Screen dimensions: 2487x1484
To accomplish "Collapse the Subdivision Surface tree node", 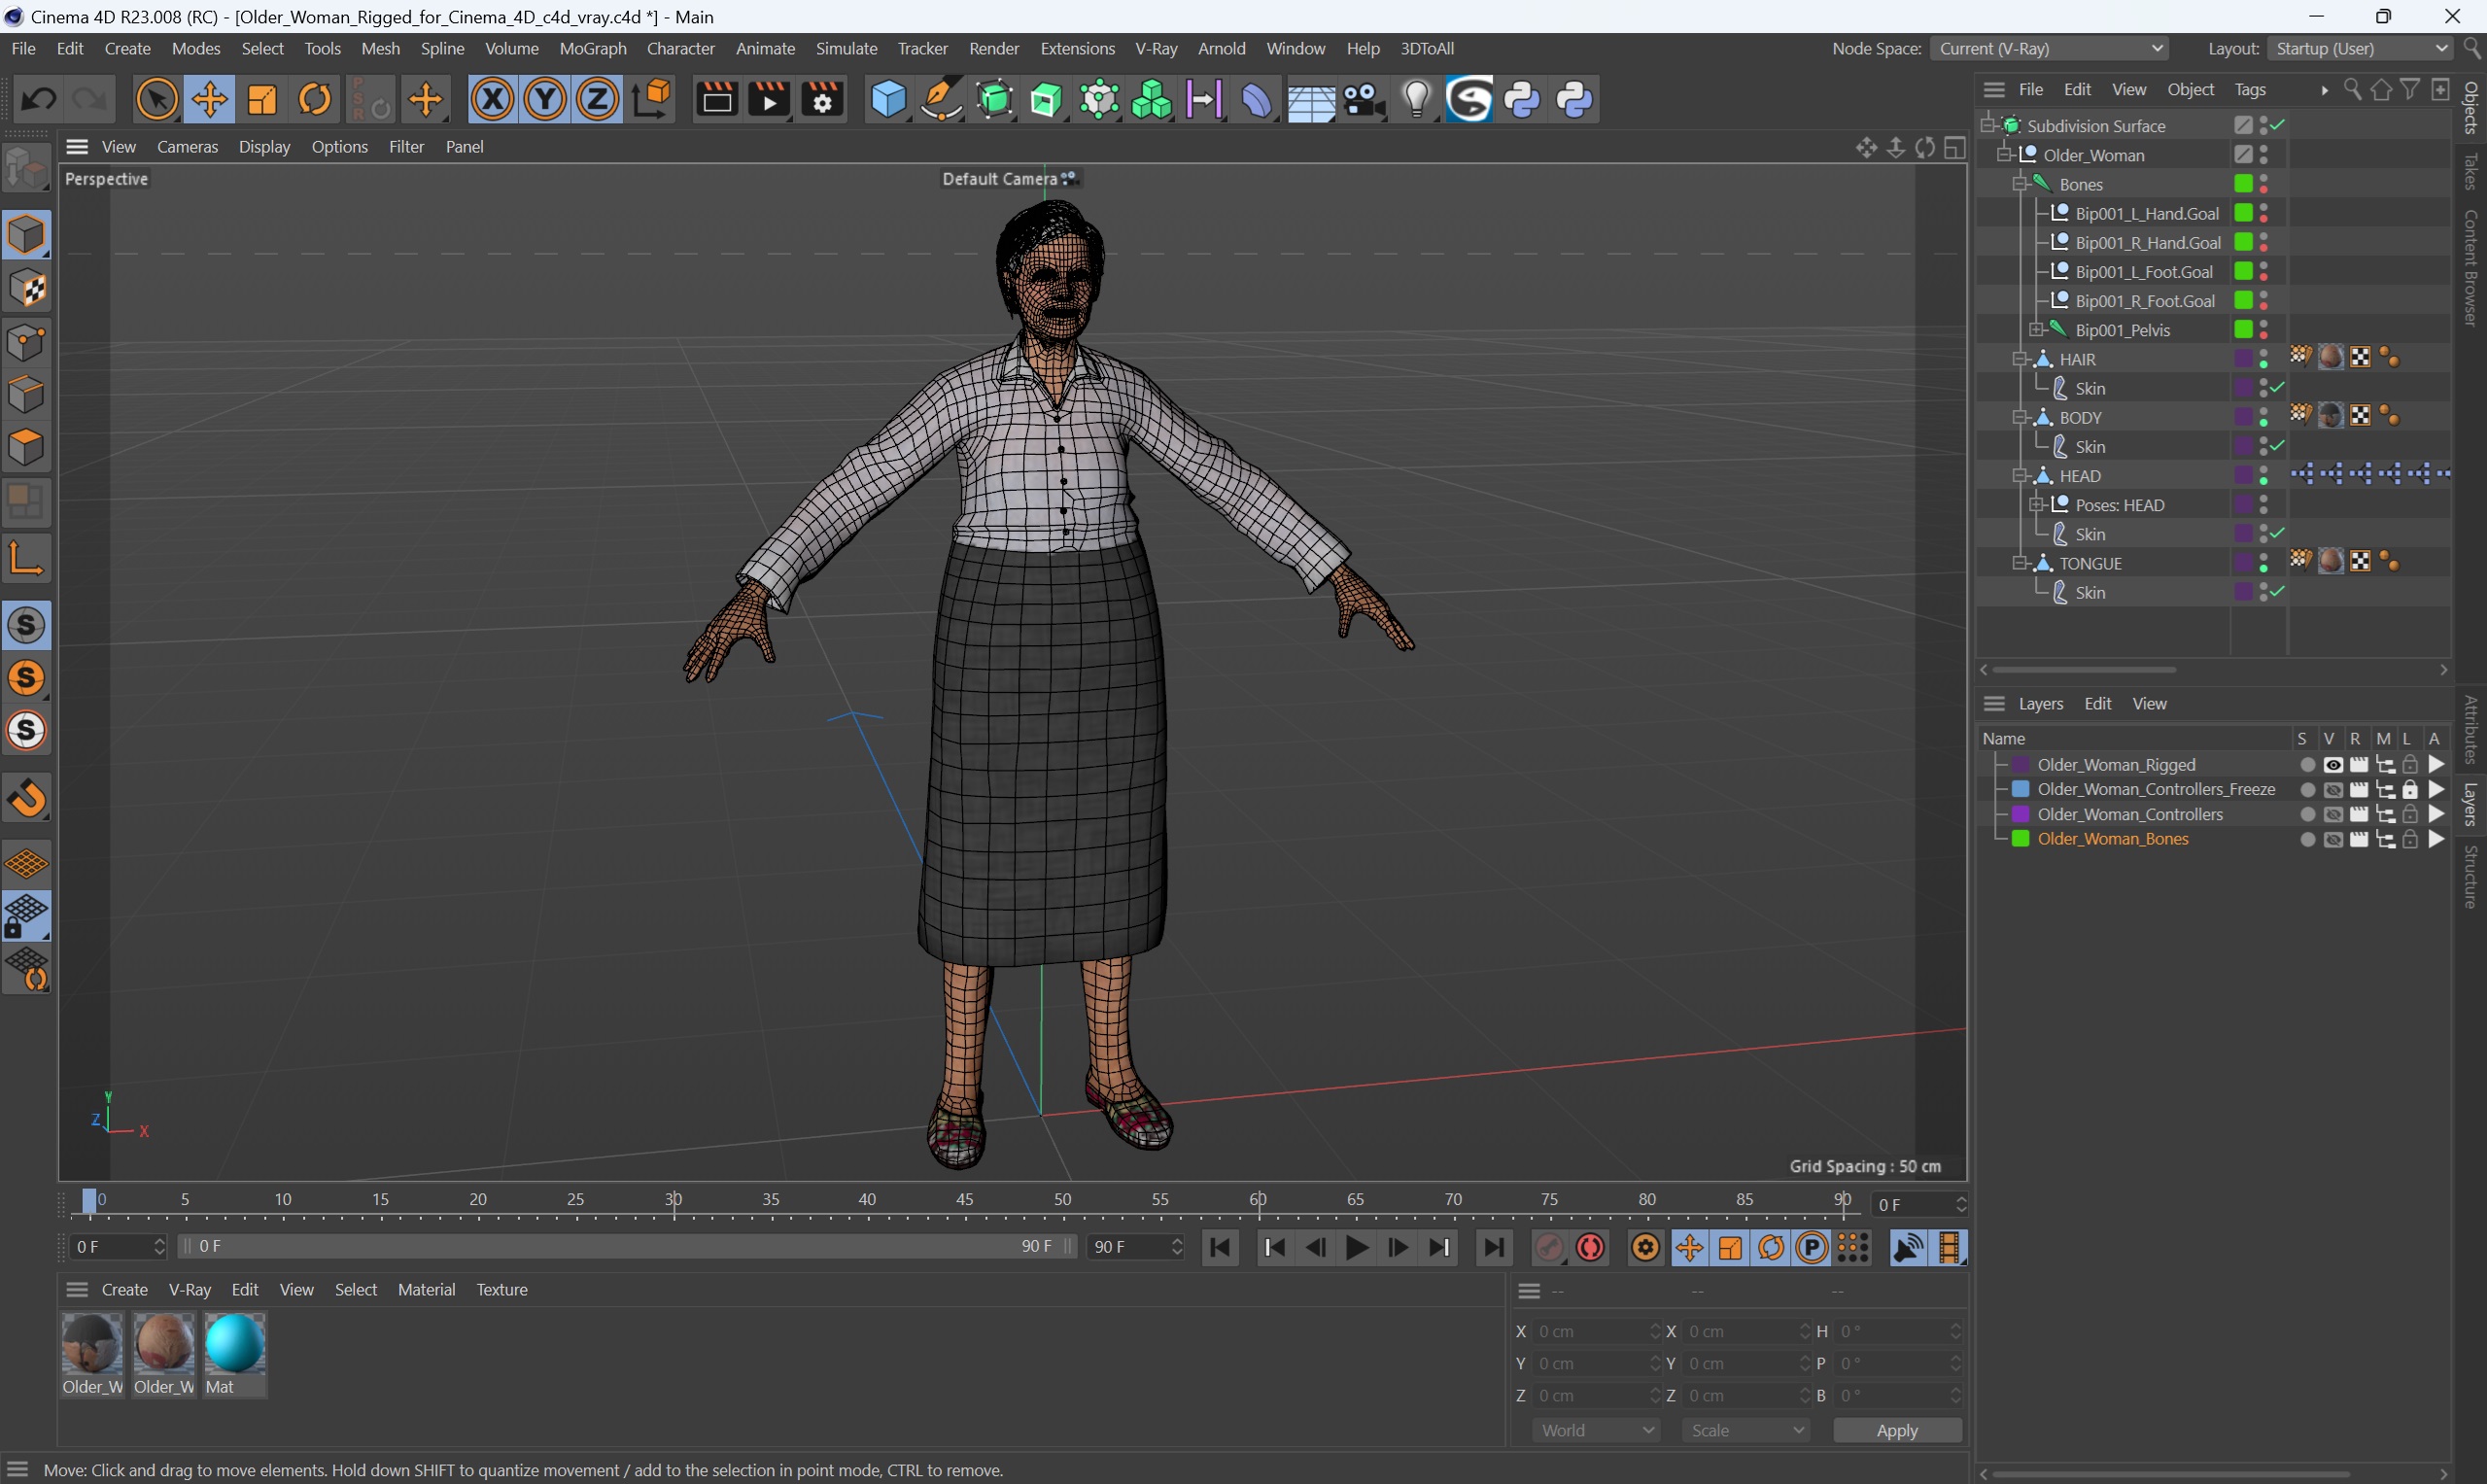I will coord(1989,125).
